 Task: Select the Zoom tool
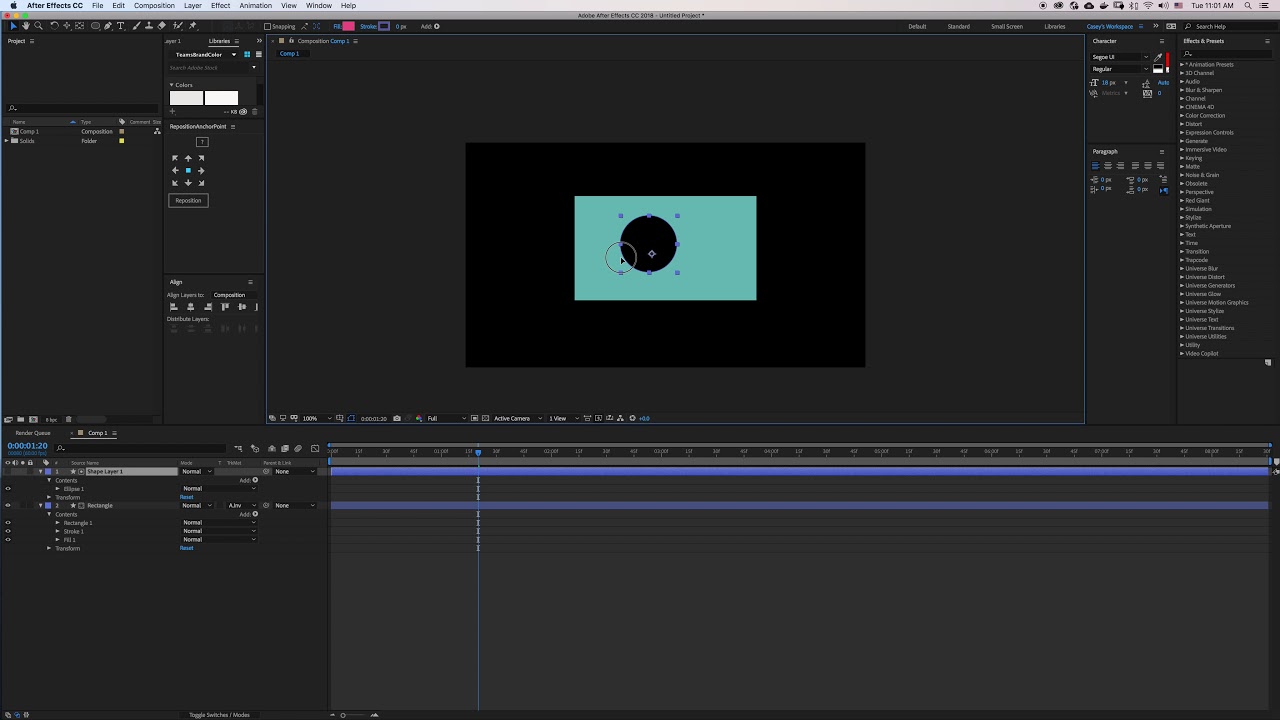point(39,26)
